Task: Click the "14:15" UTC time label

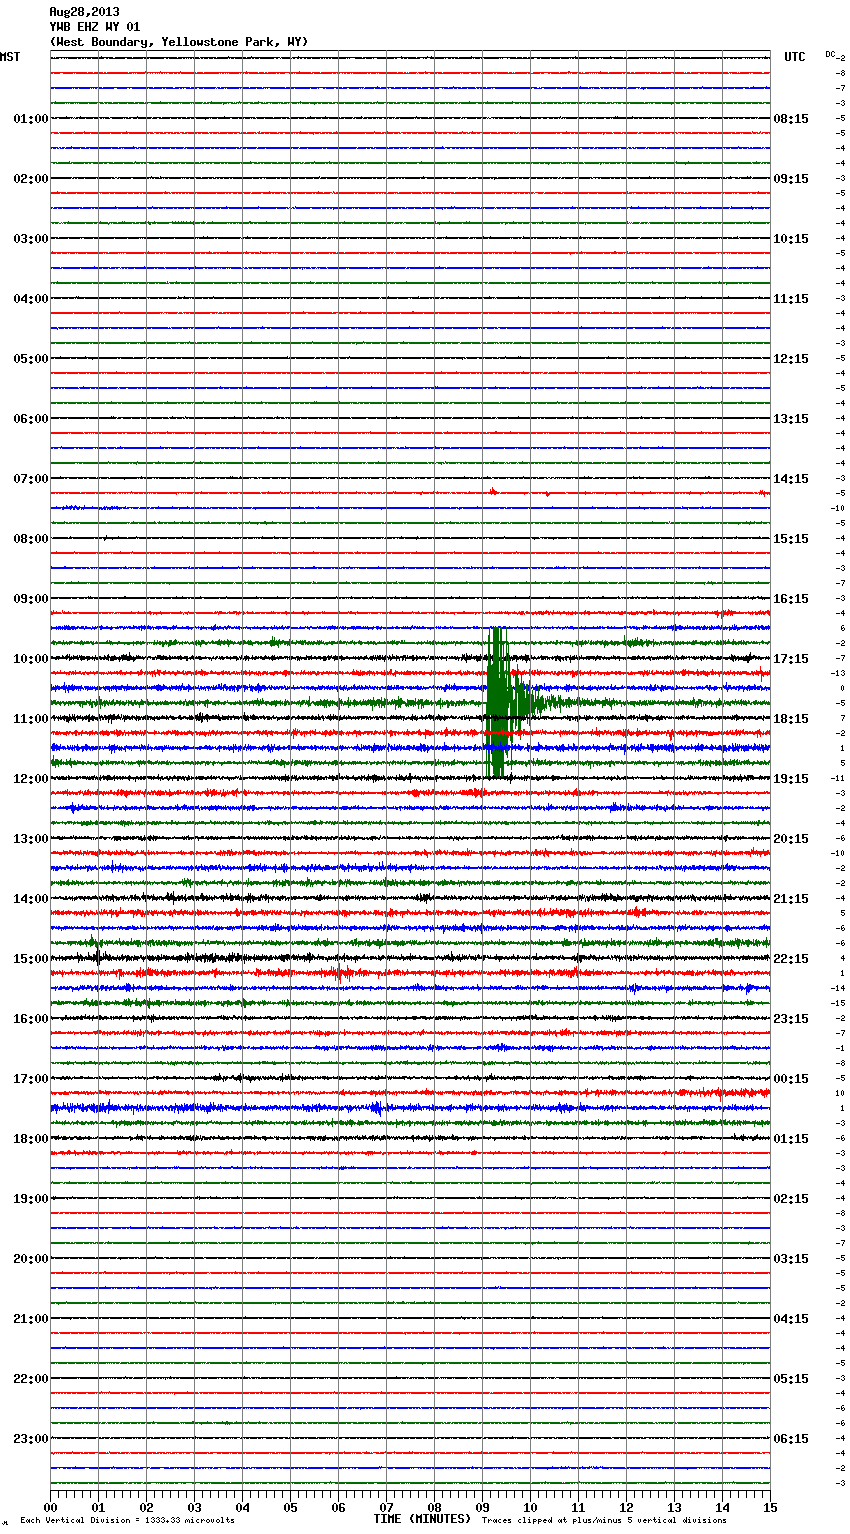Action: coord(791,479)
